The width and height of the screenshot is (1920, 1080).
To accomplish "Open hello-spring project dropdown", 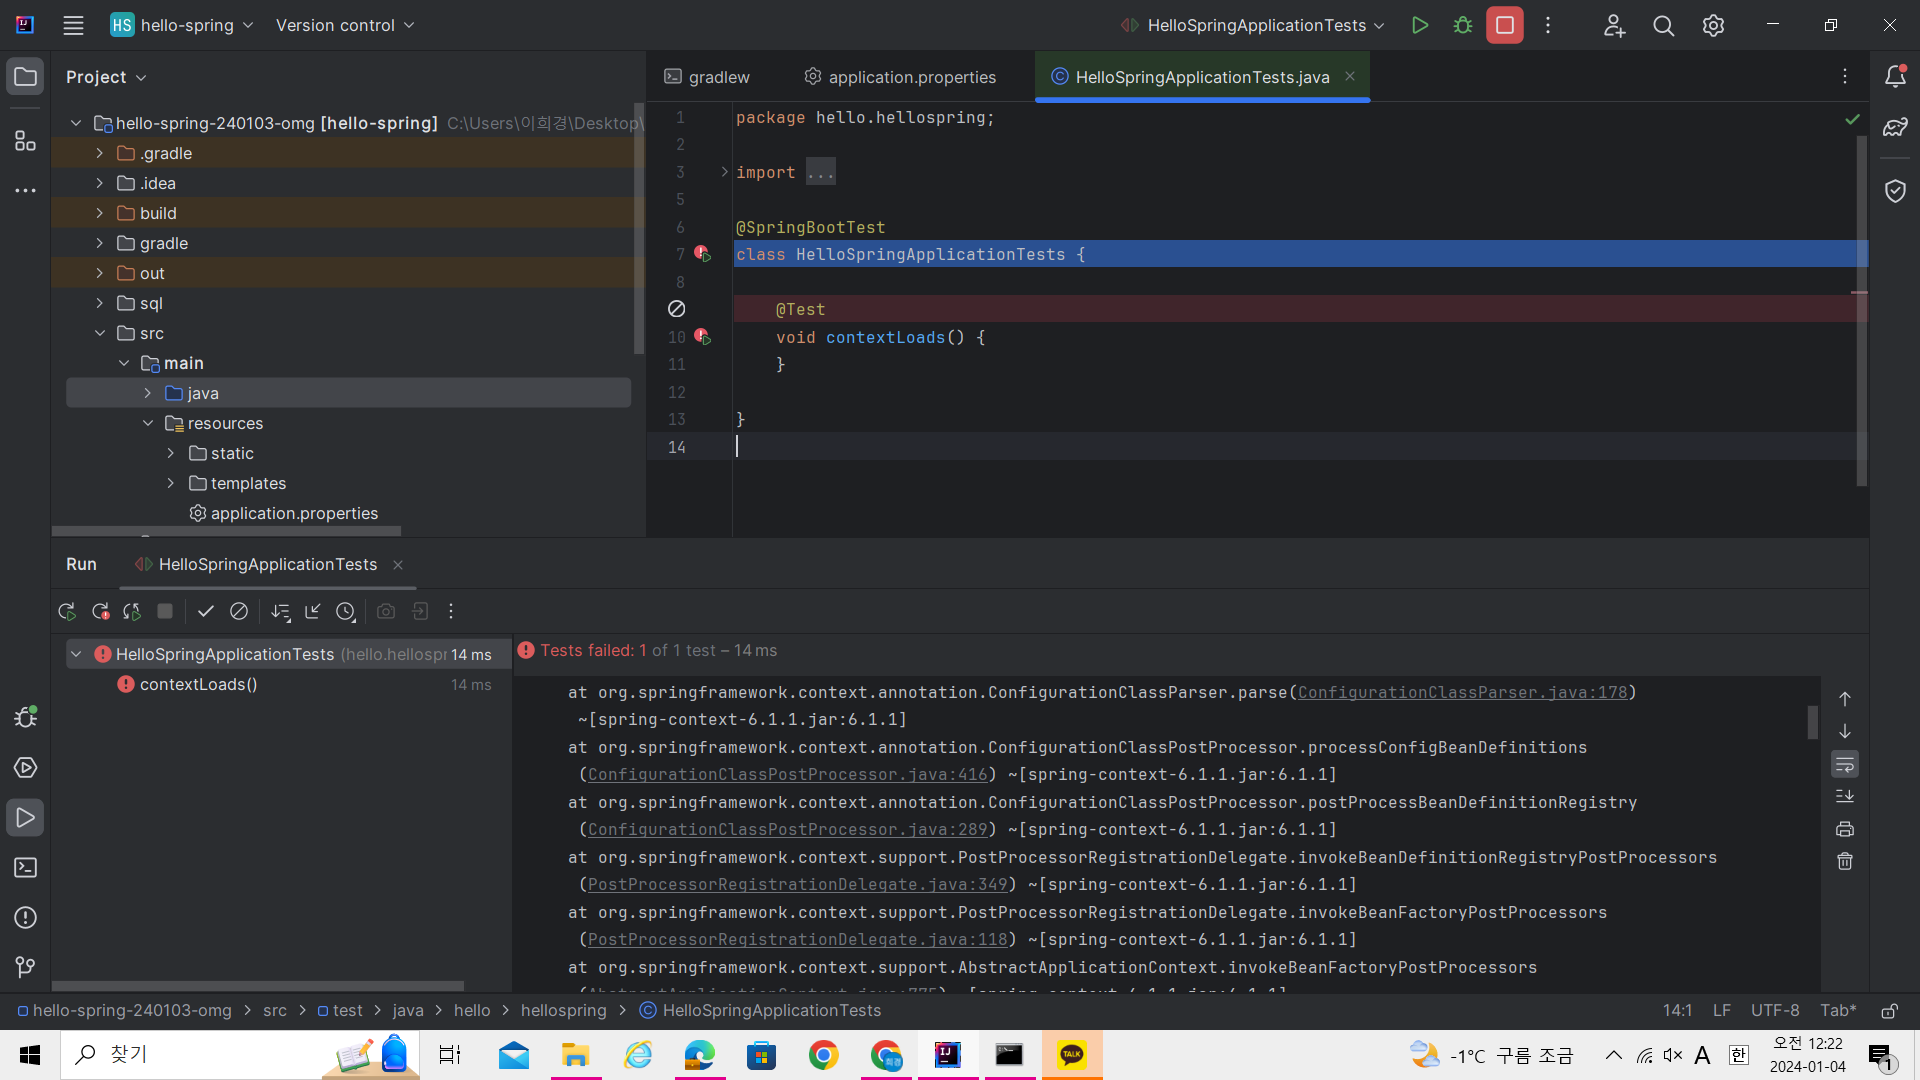I will (x=182, y=25).
